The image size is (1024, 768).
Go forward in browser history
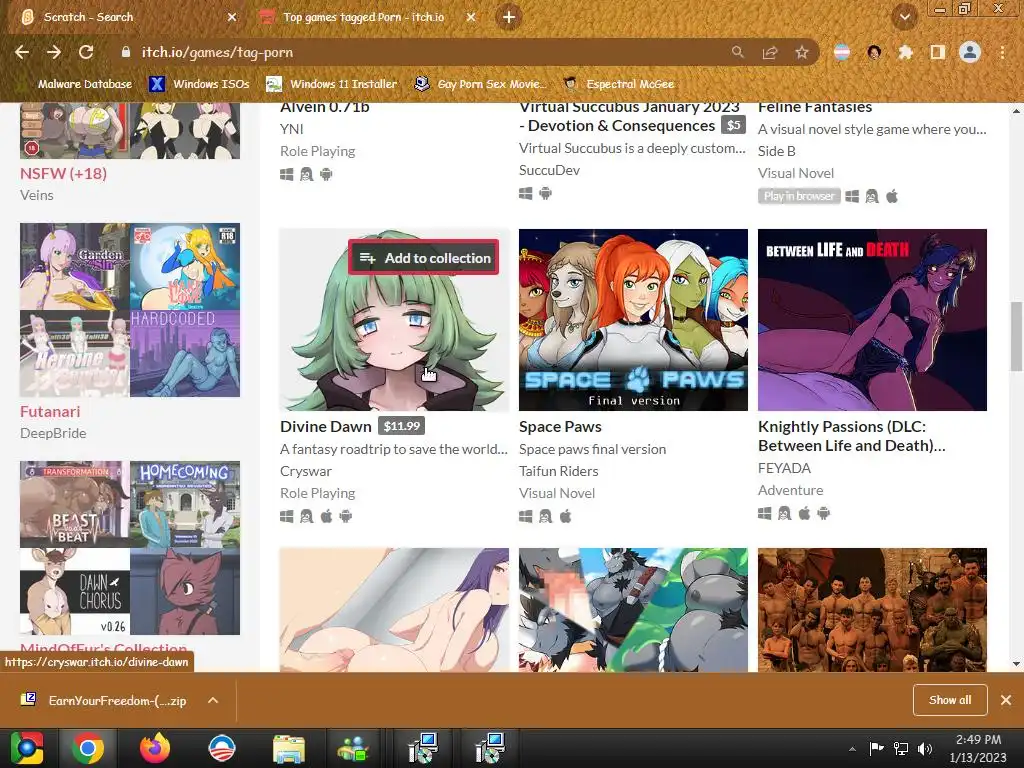pos(54,52)
